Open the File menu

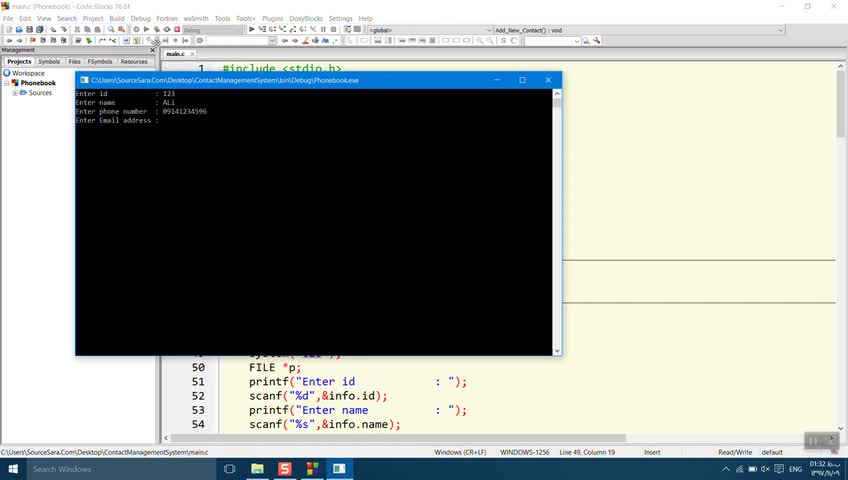coord(8,18)
